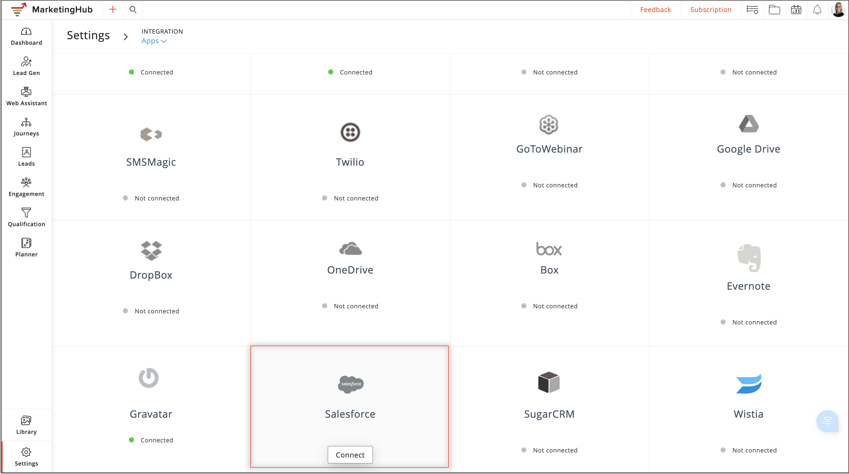Open the user profile avatar

(838, 9)
